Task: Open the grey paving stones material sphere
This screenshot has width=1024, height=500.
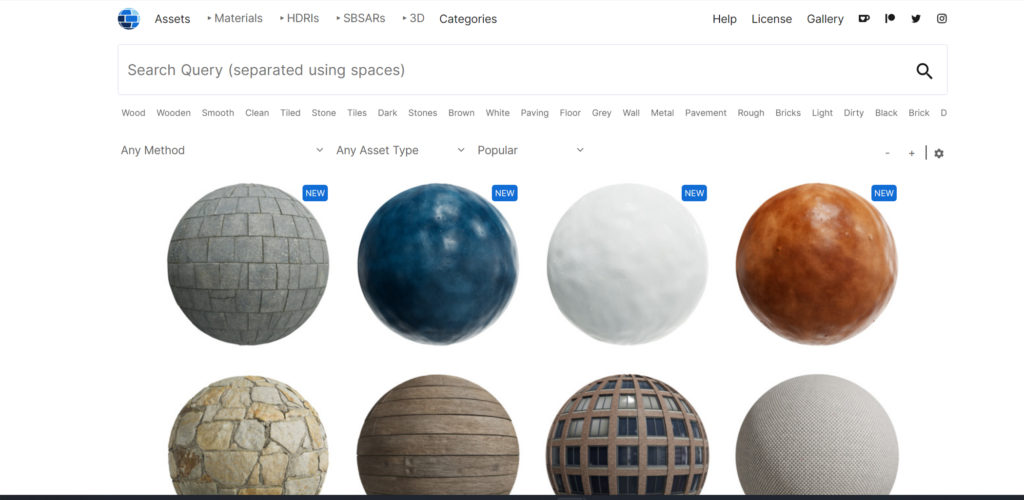Action: click(248, 264)
